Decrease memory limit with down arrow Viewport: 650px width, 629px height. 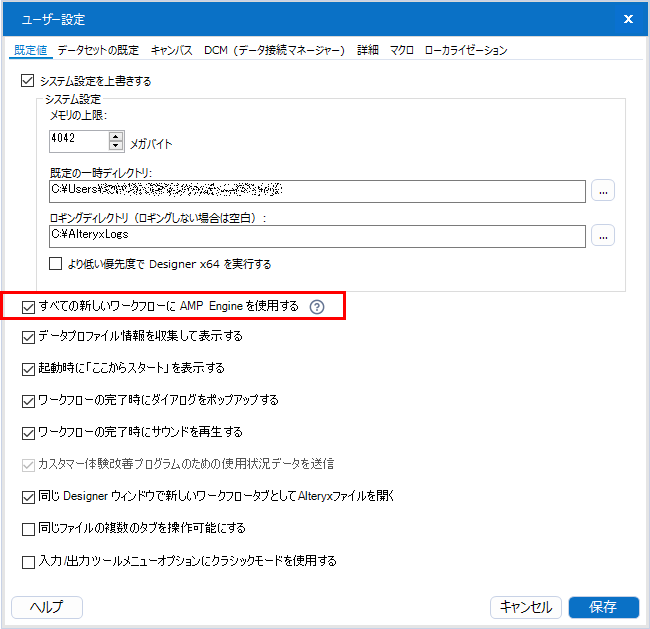click(x=116, y=147)
